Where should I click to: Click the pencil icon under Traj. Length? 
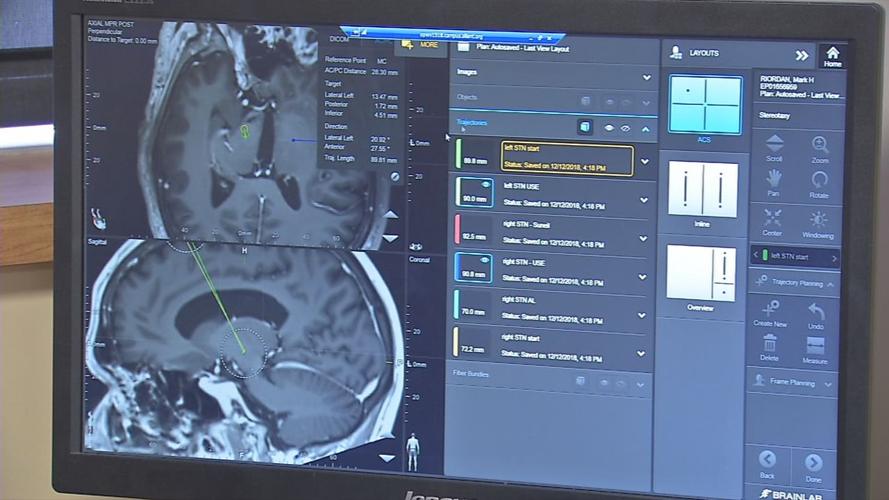[x=395, y=176]
